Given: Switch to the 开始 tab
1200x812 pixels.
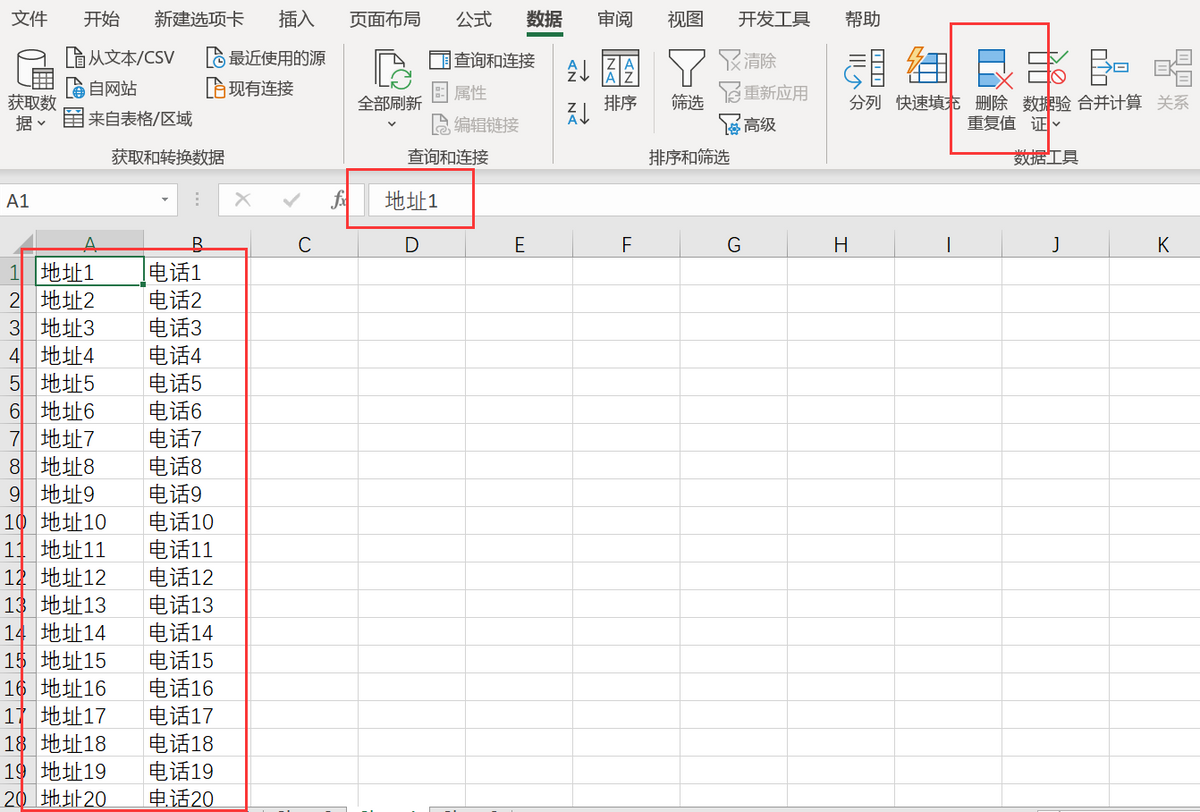Looking at the screenshot, I should (x=101, y=19).
